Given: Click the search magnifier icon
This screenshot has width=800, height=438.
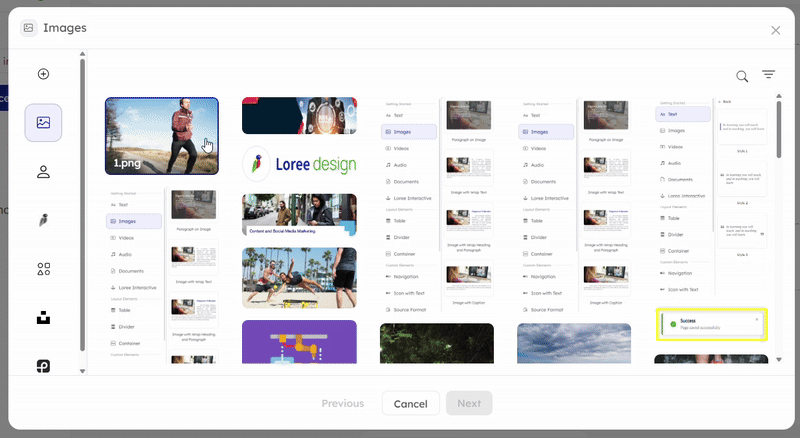Looking at the screenshot, I should tap(742, 77).
